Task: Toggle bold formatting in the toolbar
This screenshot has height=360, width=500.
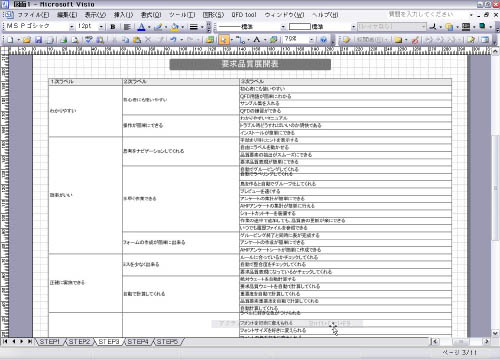Action: (113, 27)
